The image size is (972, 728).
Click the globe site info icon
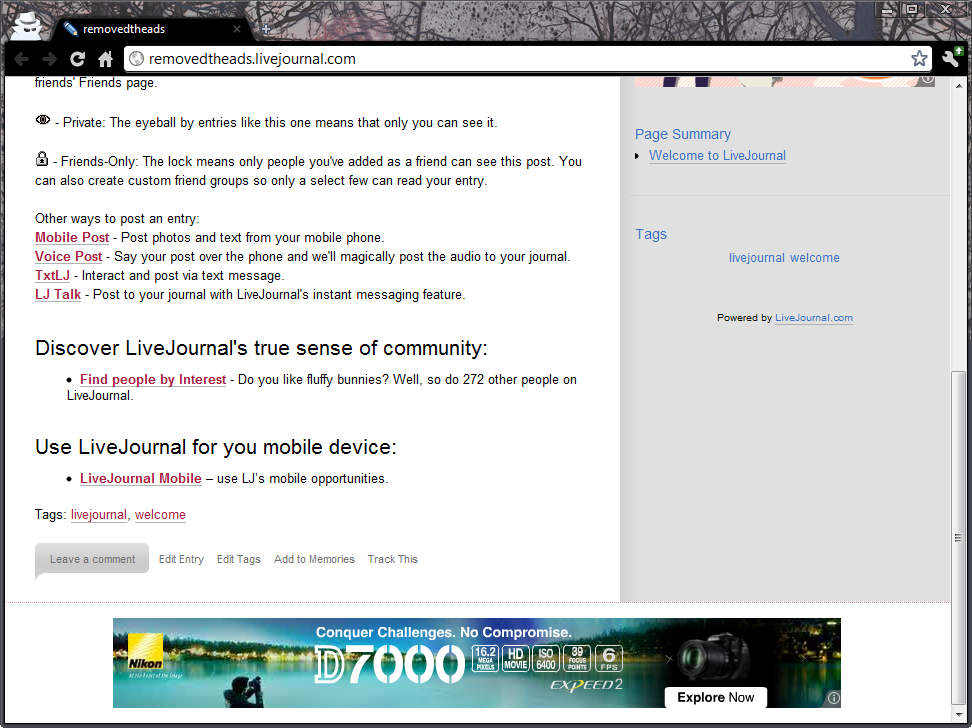[136, 59]
